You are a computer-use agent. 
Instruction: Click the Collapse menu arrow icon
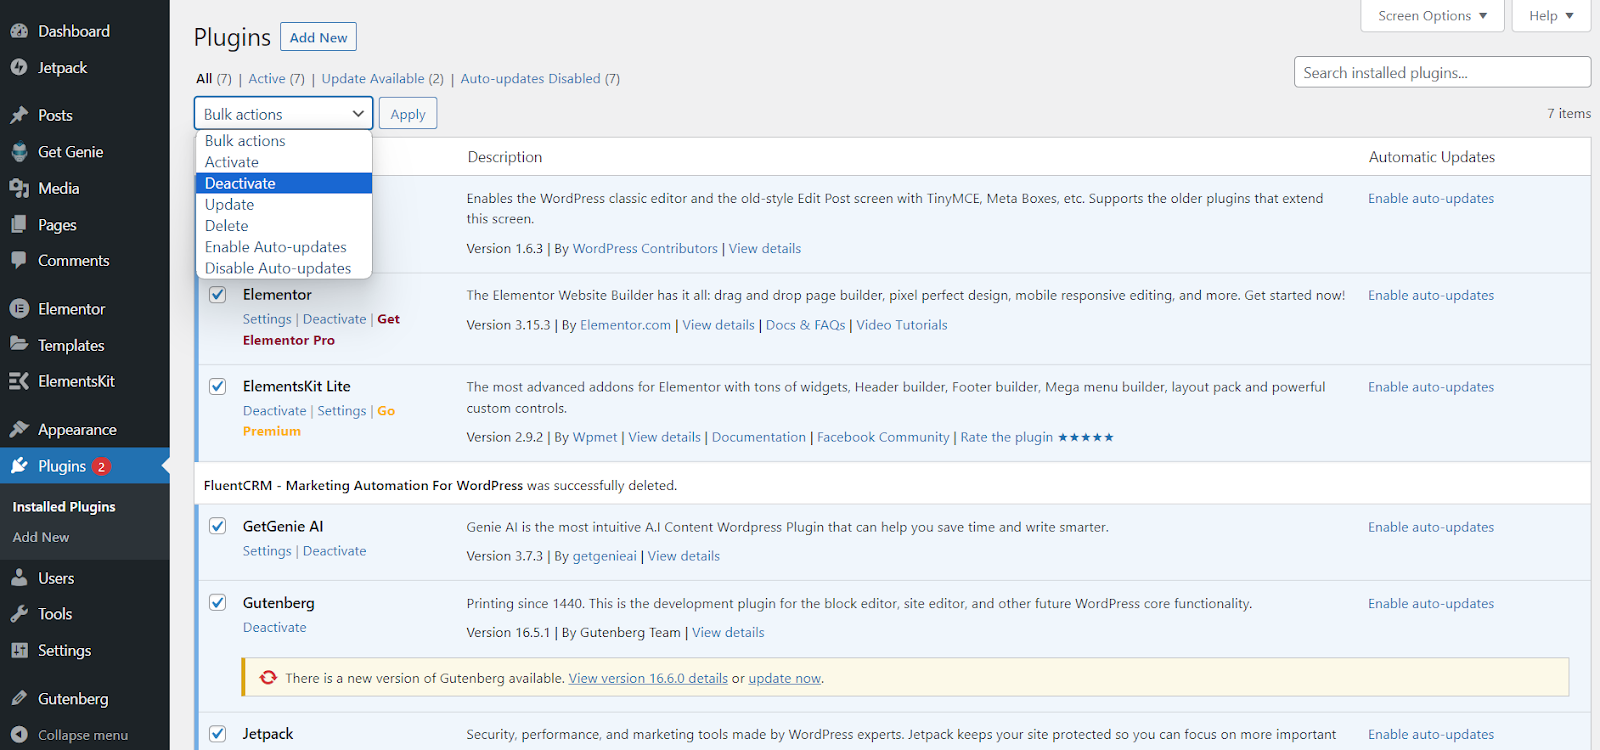coord(19,735)
